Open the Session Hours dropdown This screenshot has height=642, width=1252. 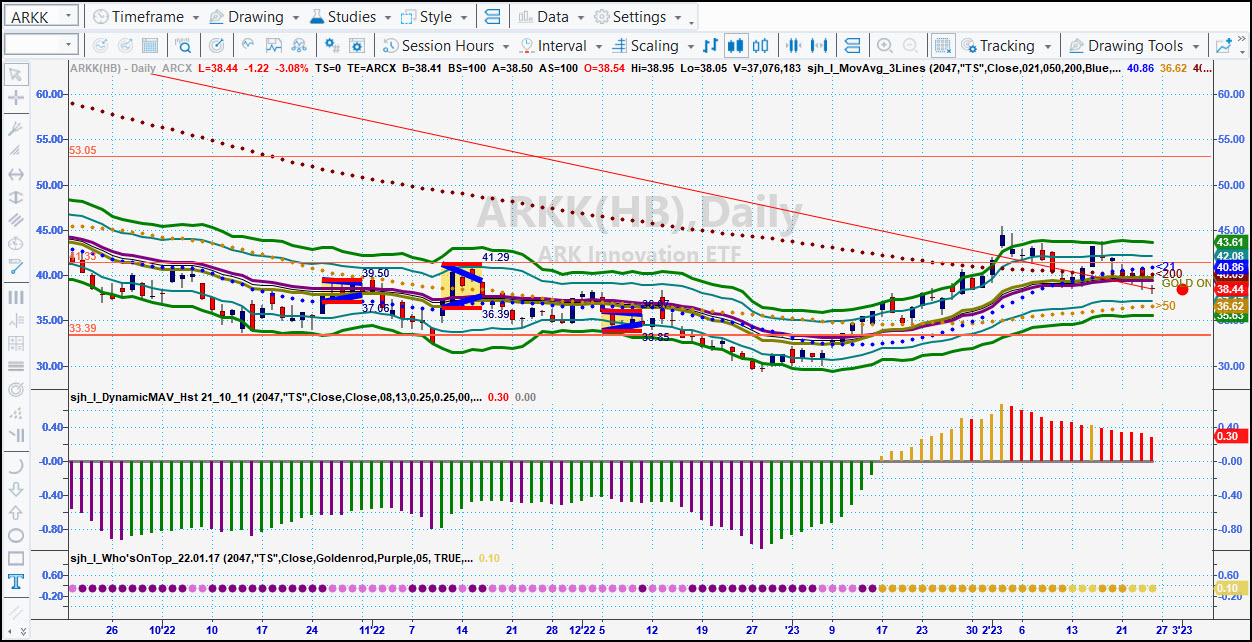(446, 45)
